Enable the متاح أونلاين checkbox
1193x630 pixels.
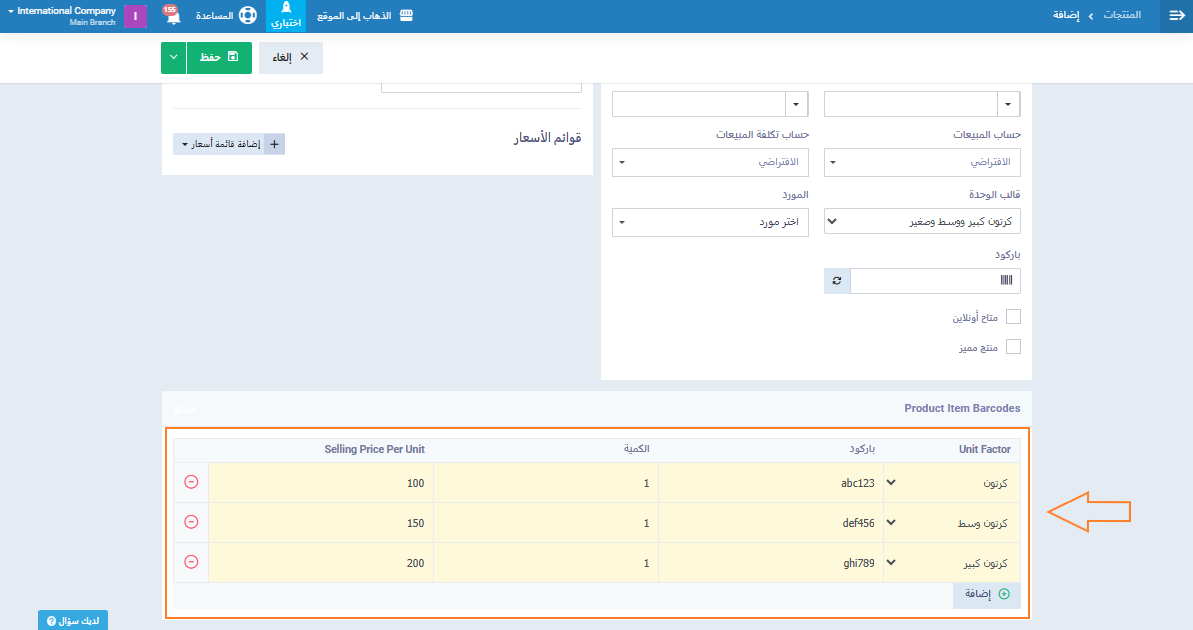click(1013, 317)
